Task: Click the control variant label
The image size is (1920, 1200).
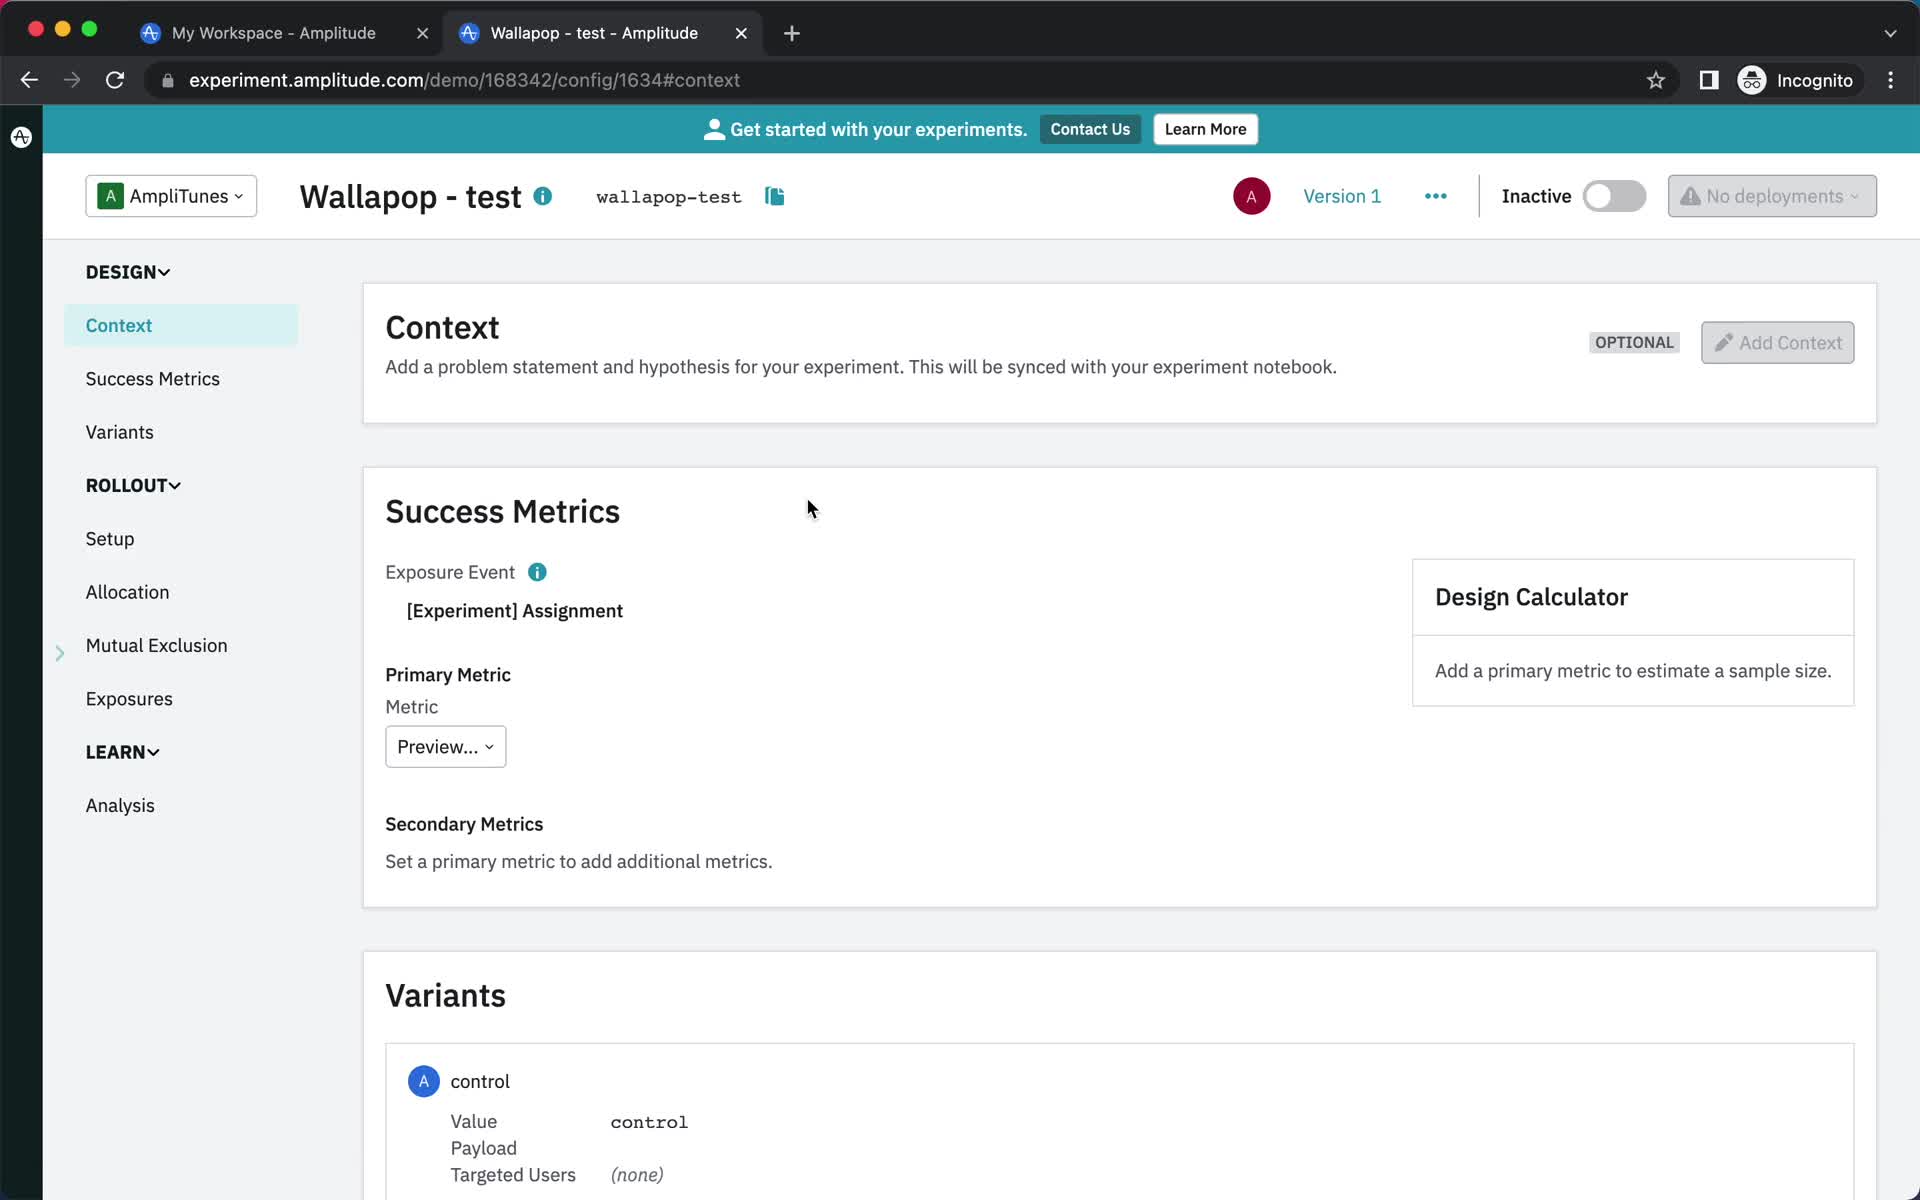Action: [x=478, y=1081]
